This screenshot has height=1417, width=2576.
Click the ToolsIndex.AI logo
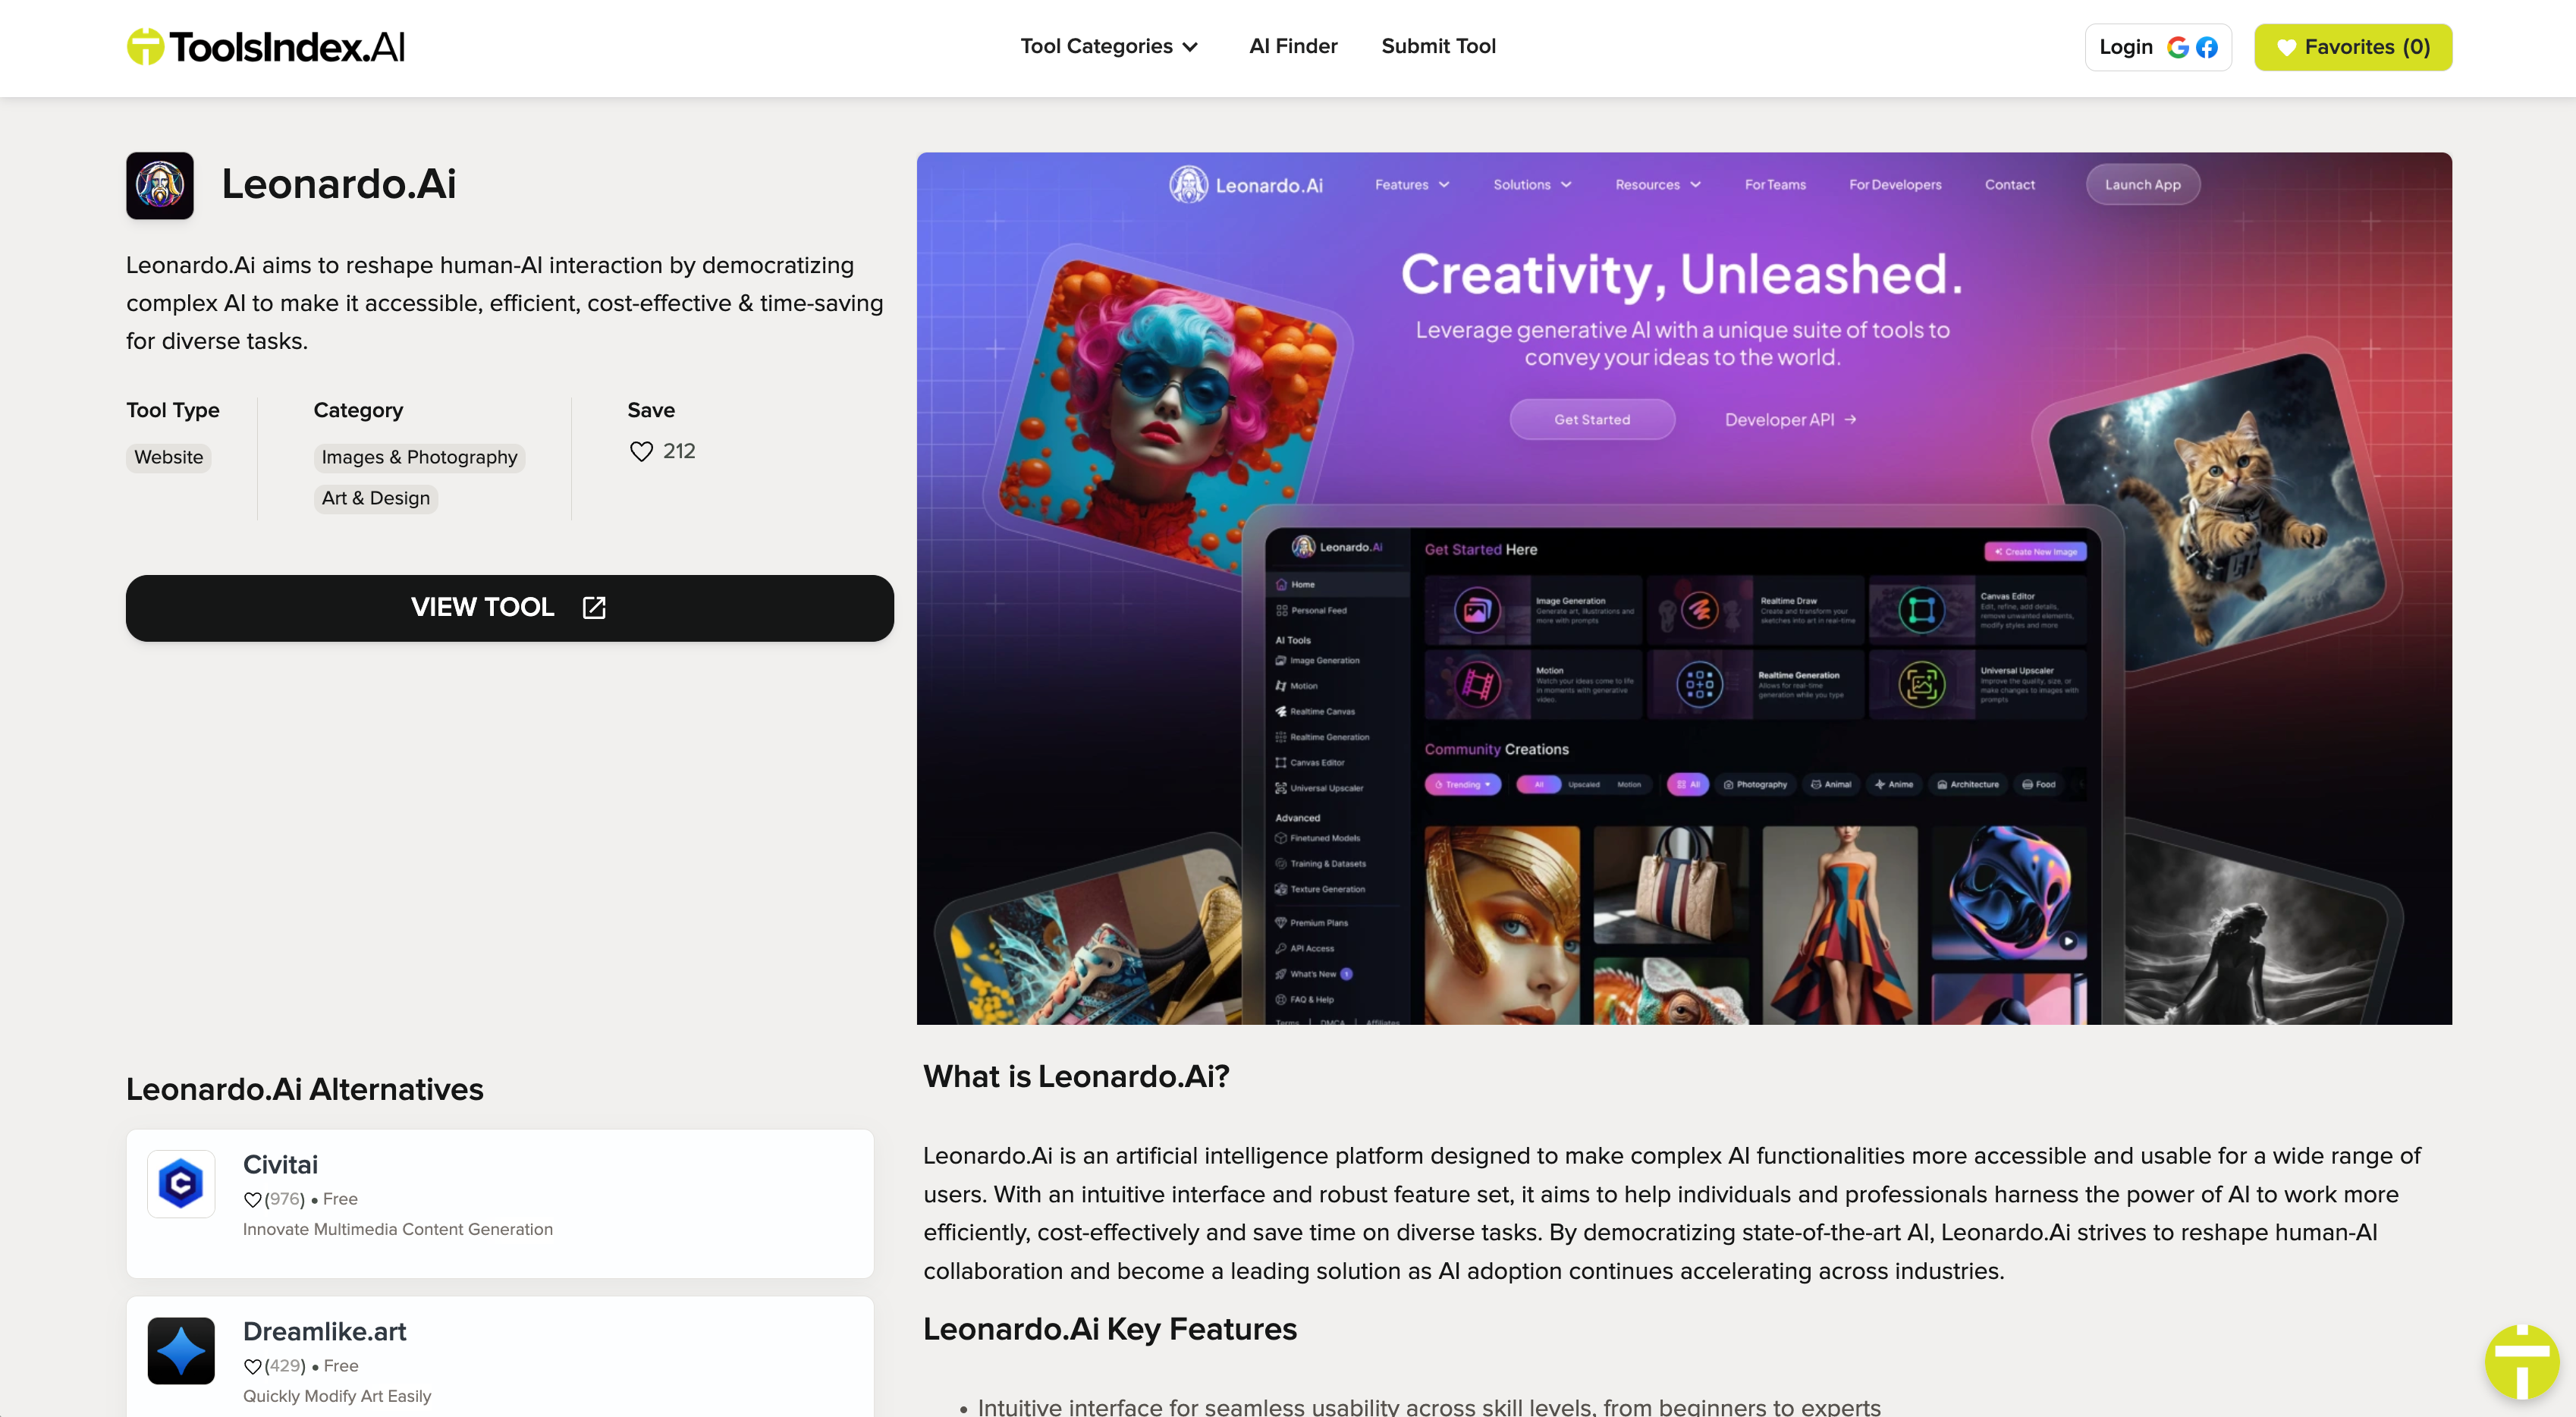point(265,47)
